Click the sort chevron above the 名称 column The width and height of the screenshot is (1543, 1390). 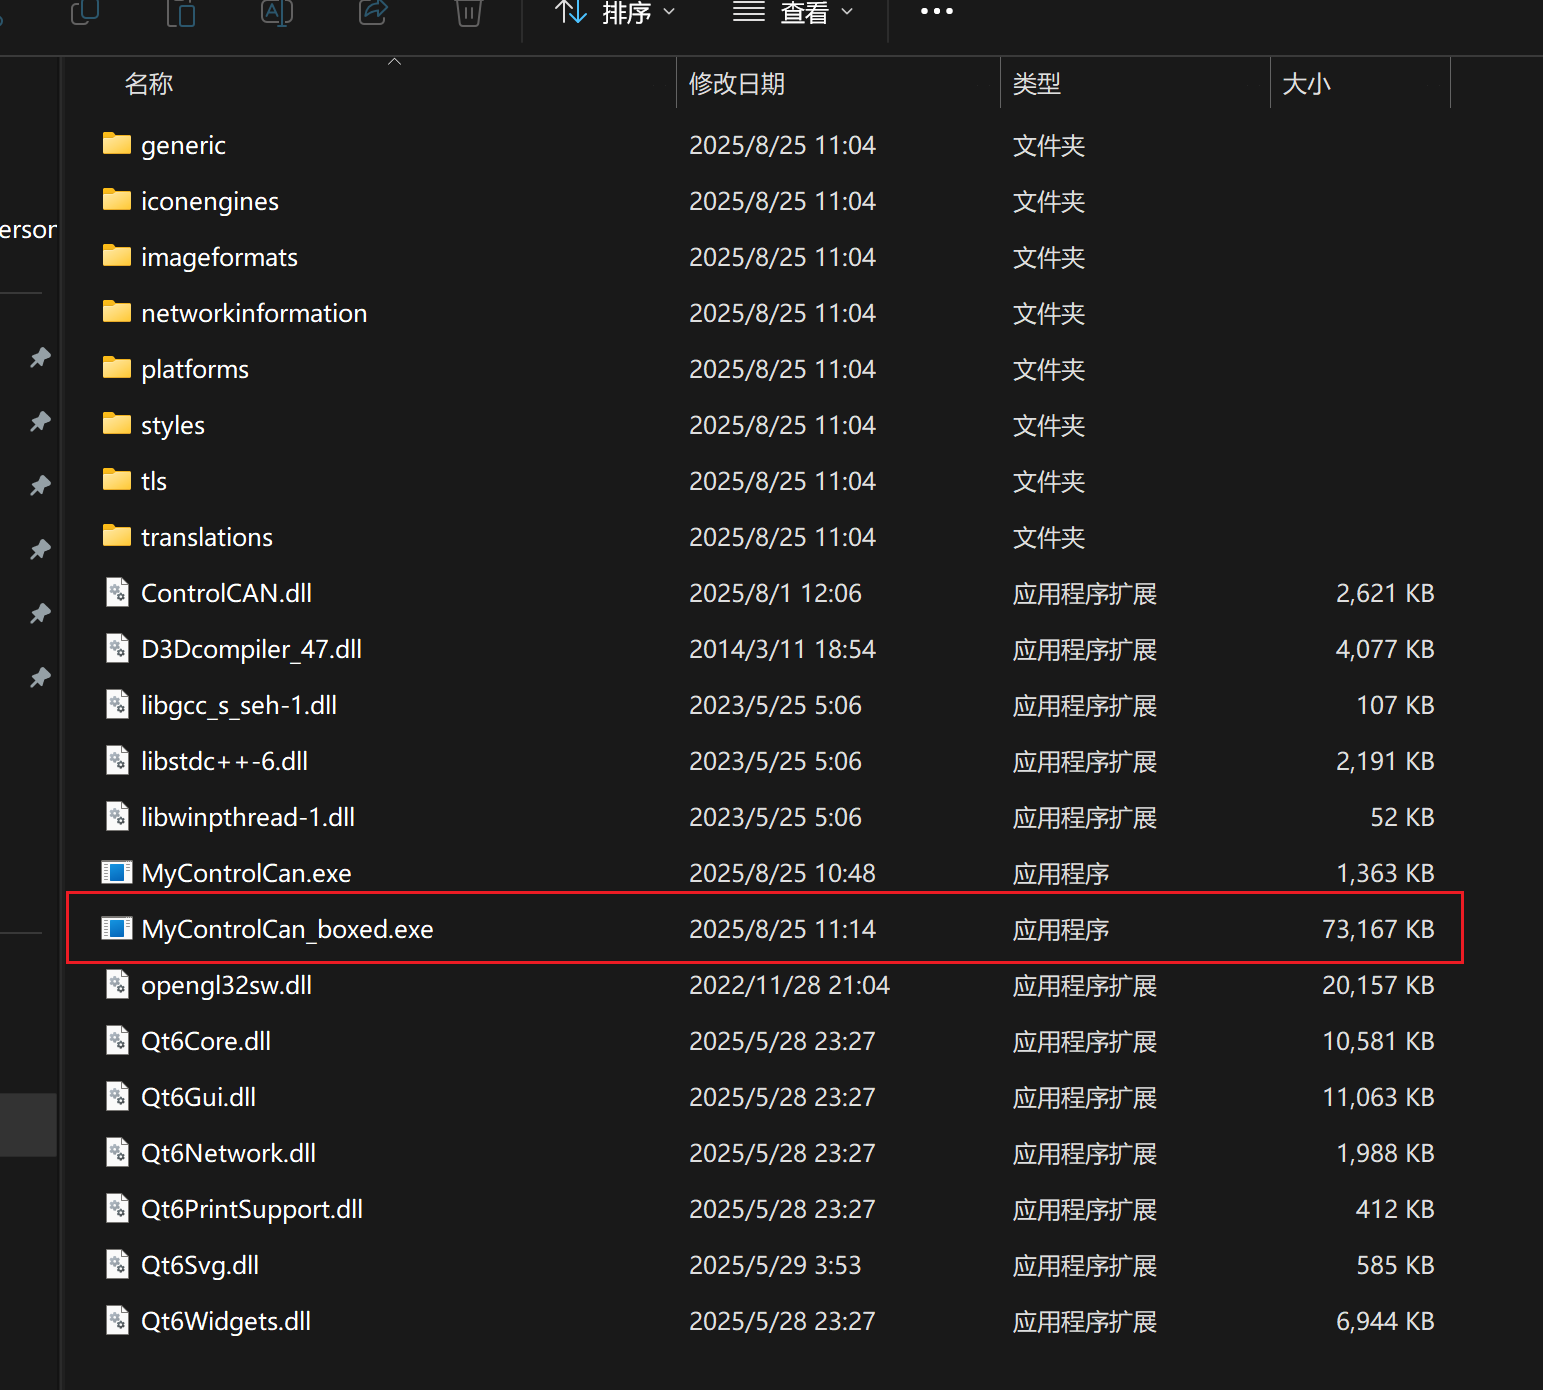(394, 61)
